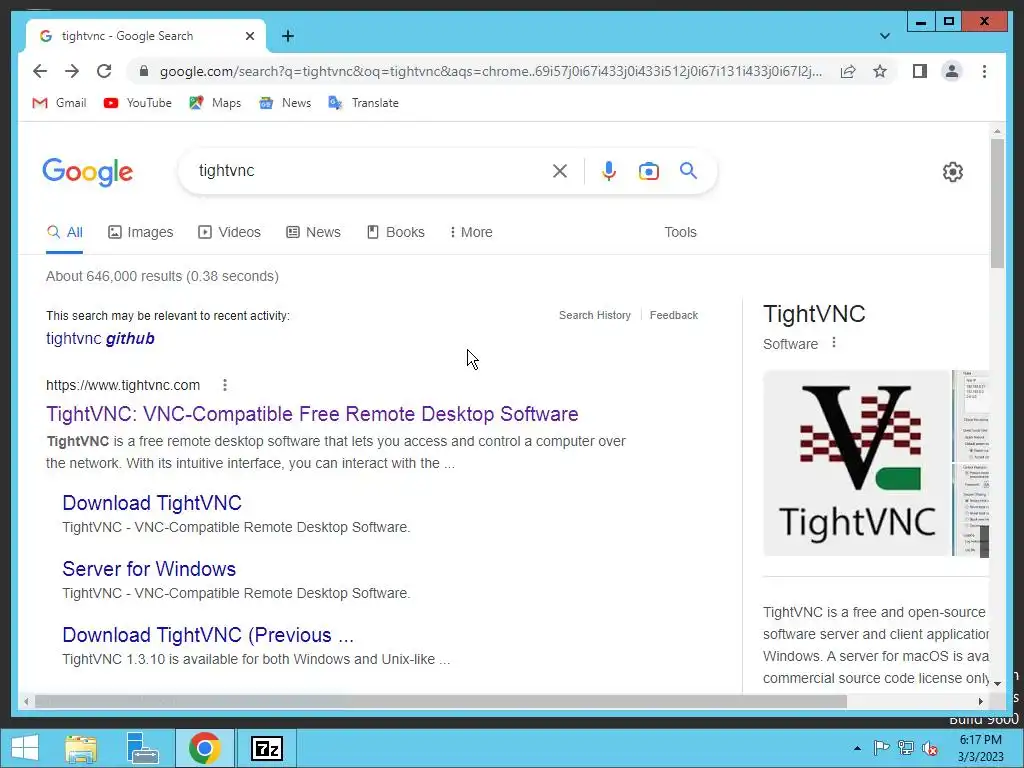Open Chrome side panel icon

pyautogui.click(x=920, y=71)
